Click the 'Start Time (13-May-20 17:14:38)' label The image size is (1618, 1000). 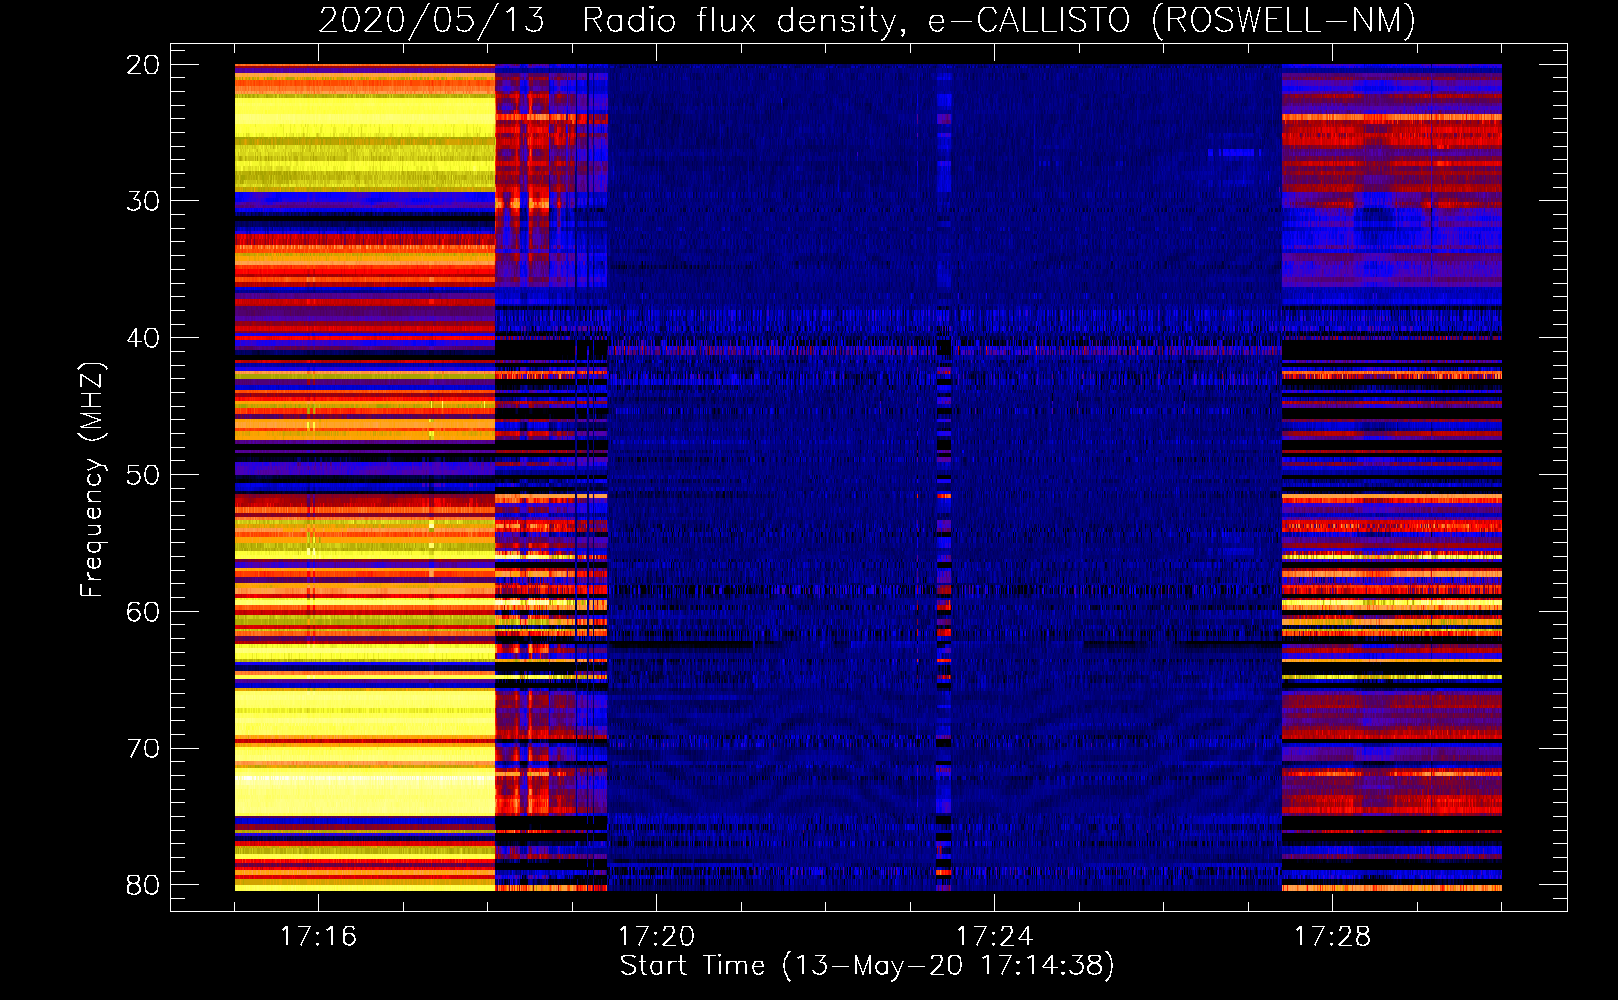[x=867, y=966]
